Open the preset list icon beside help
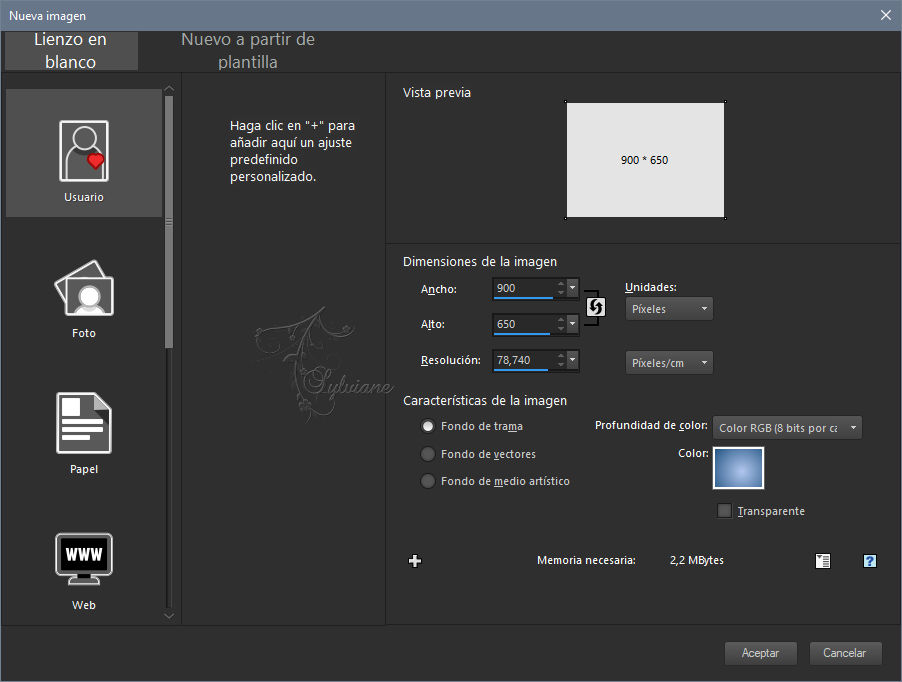The image size is (902, 682). coord(823,561)
